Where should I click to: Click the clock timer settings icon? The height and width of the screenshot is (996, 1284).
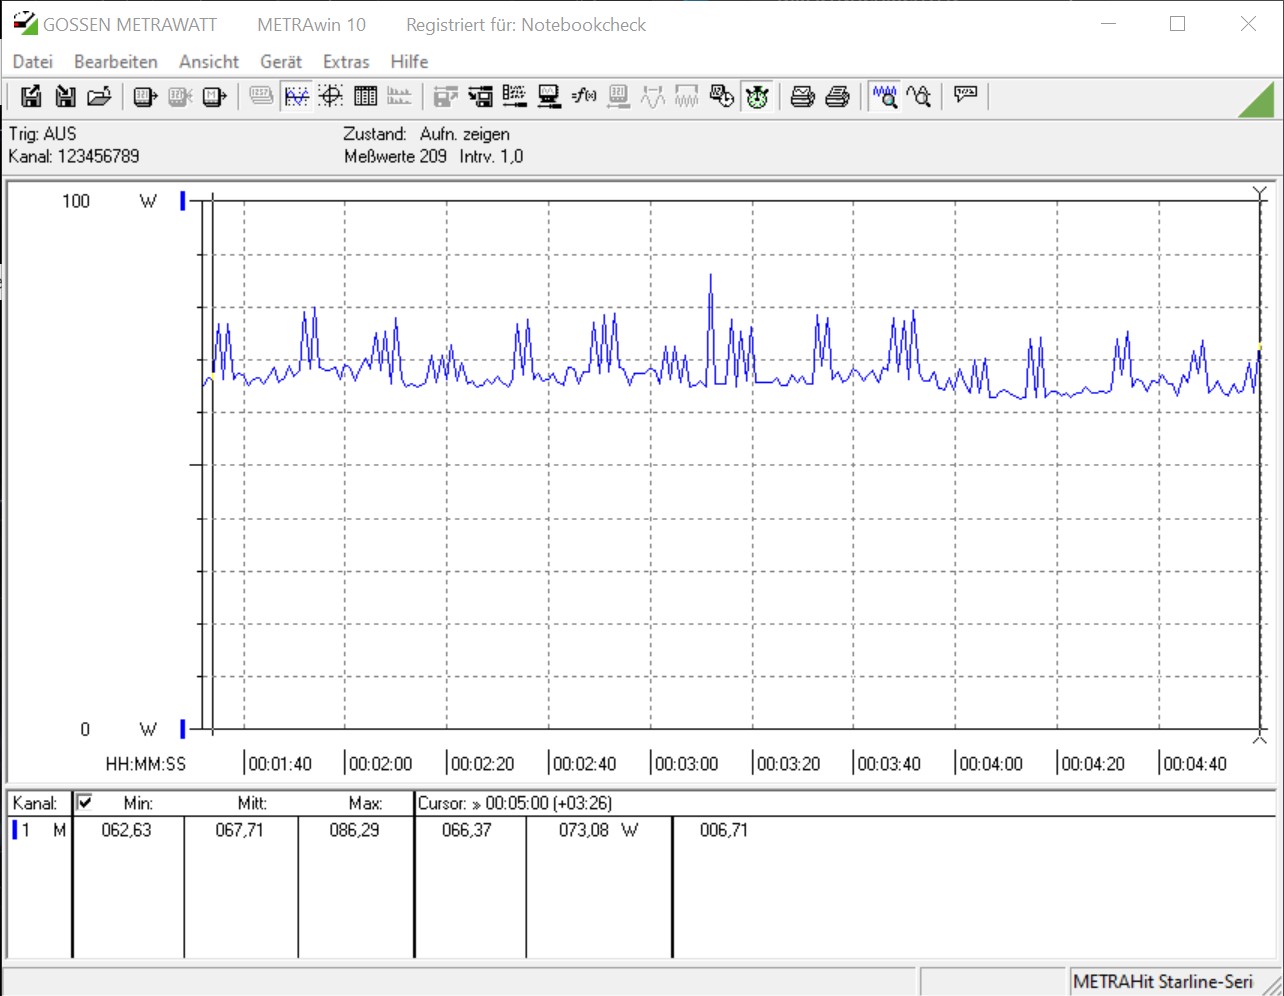(721, 96)
